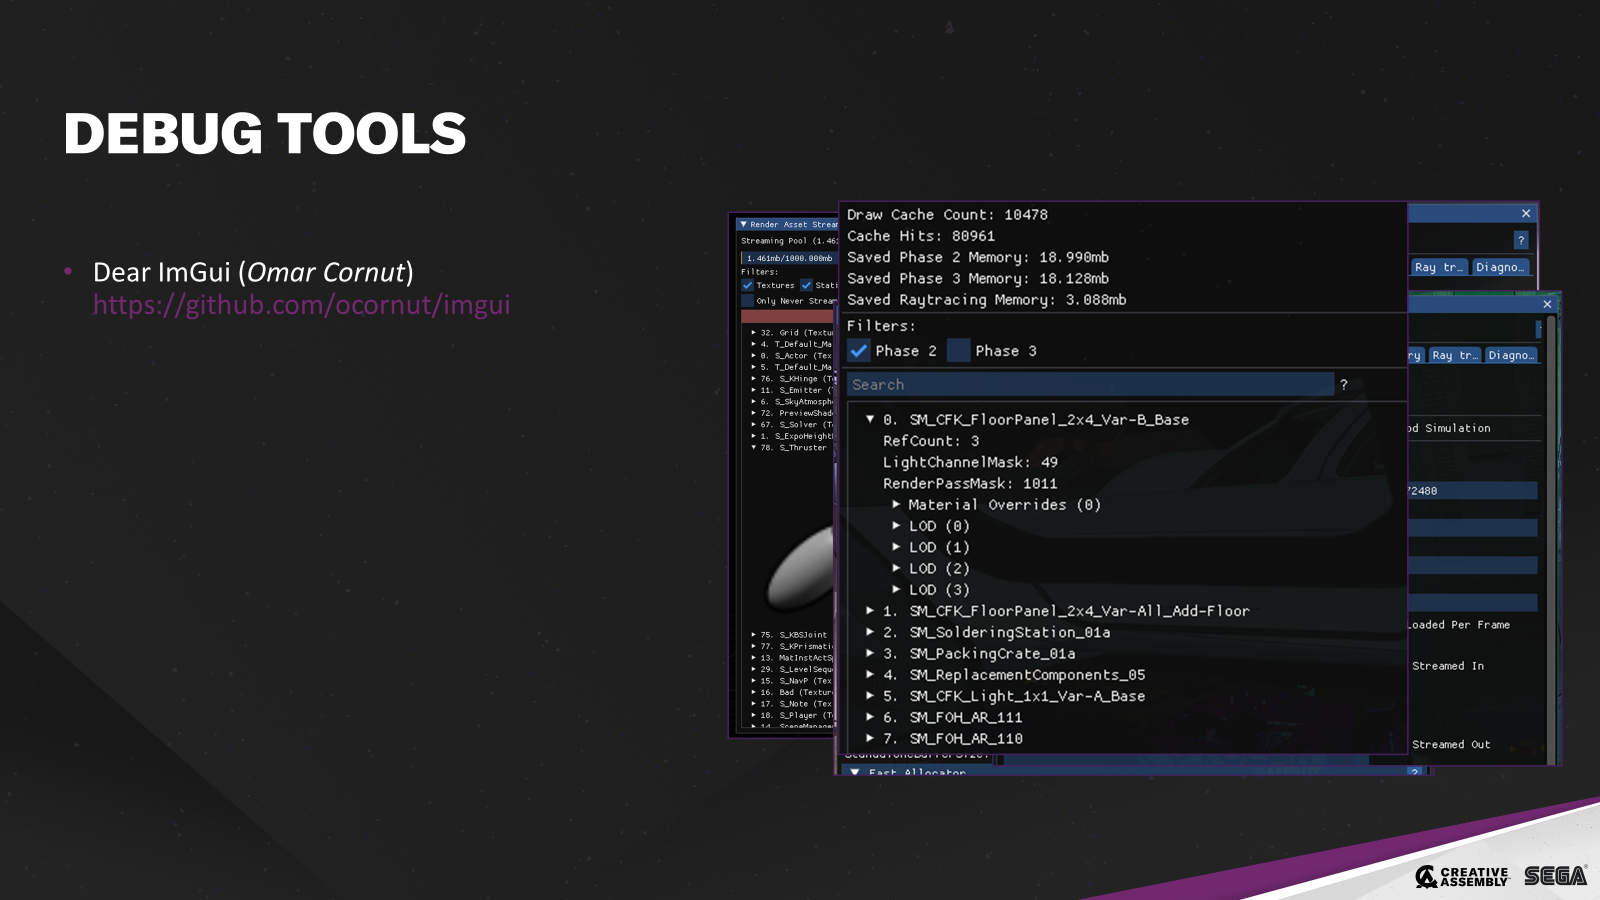Screen dimensions: 1600x900
Task: Select the Cache Hits: 80961 text
Action: [x=921, y=236]
